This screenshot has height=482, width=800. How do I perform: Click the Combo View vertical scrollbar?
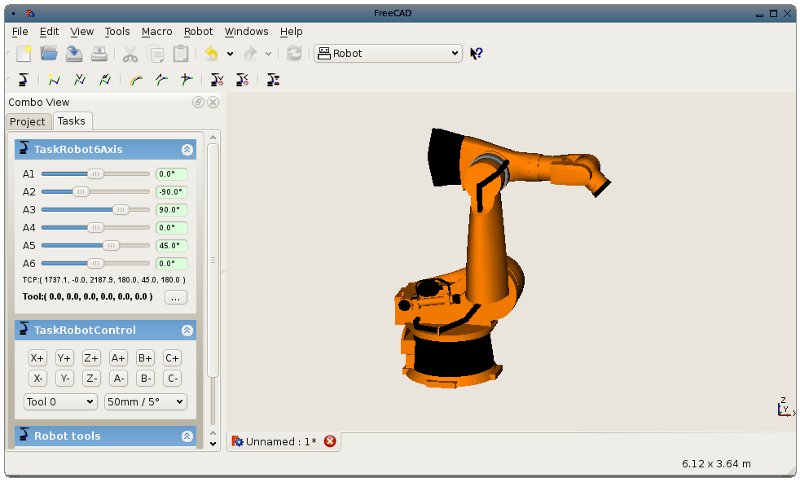(x=213, y=261)
